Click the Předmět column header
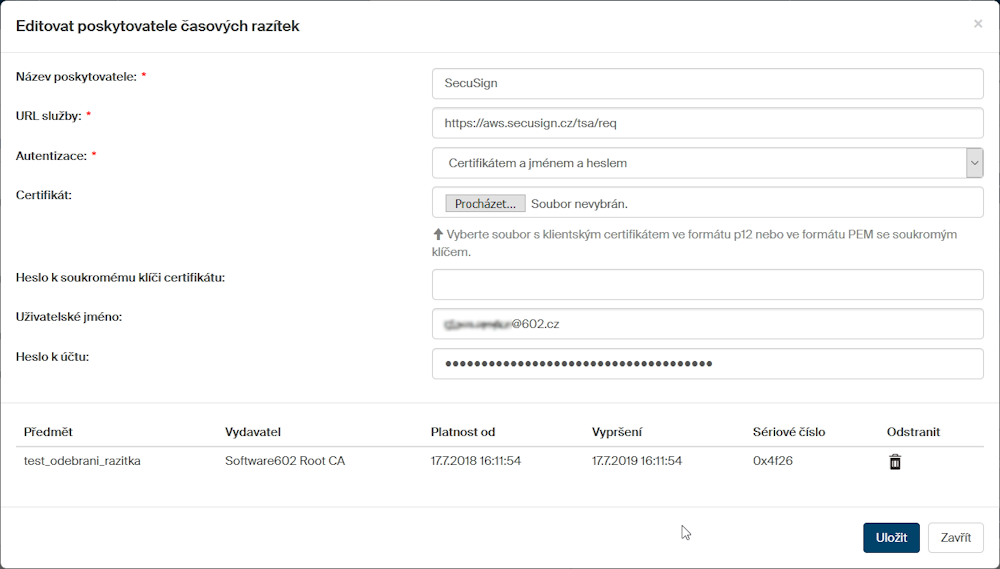1000x569 pixels. click(x=48, y=432)
